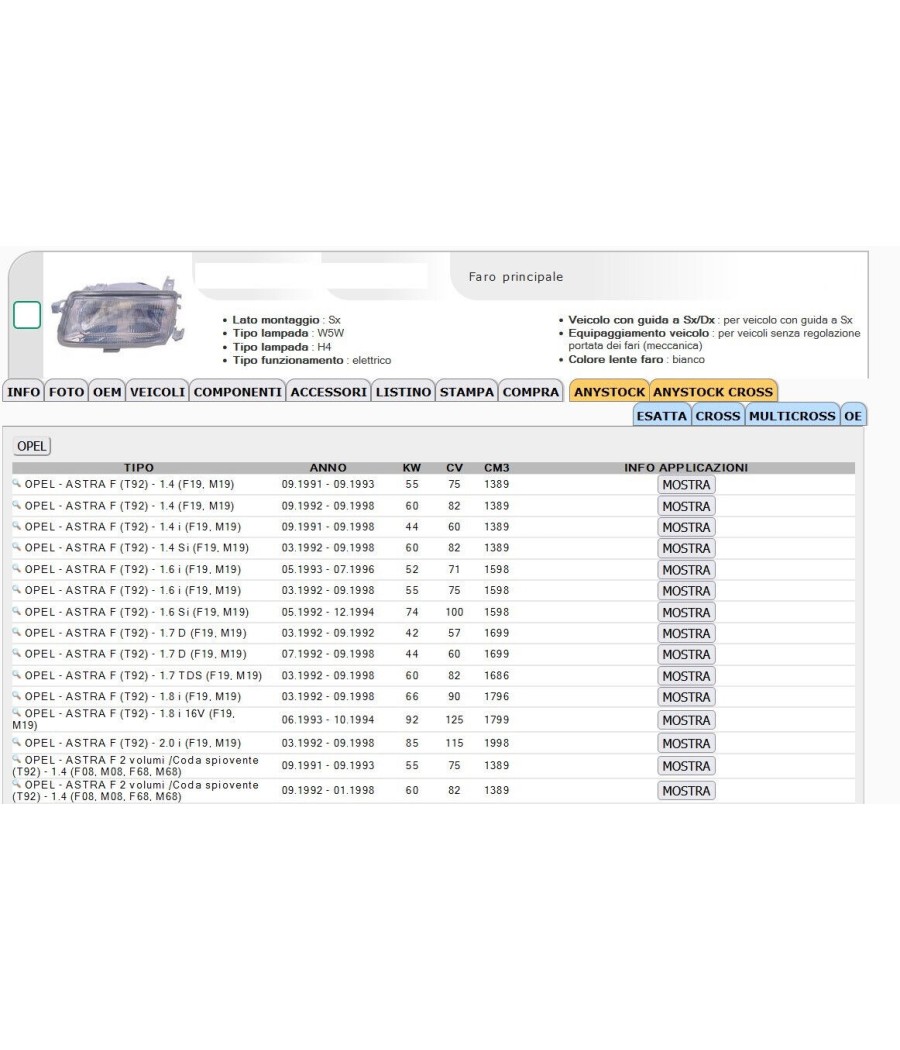The height and width of the screenshot is (1050, 900).
Task: Click magnifier icon for Astra 2.0 i row
Action: point(17,742)
